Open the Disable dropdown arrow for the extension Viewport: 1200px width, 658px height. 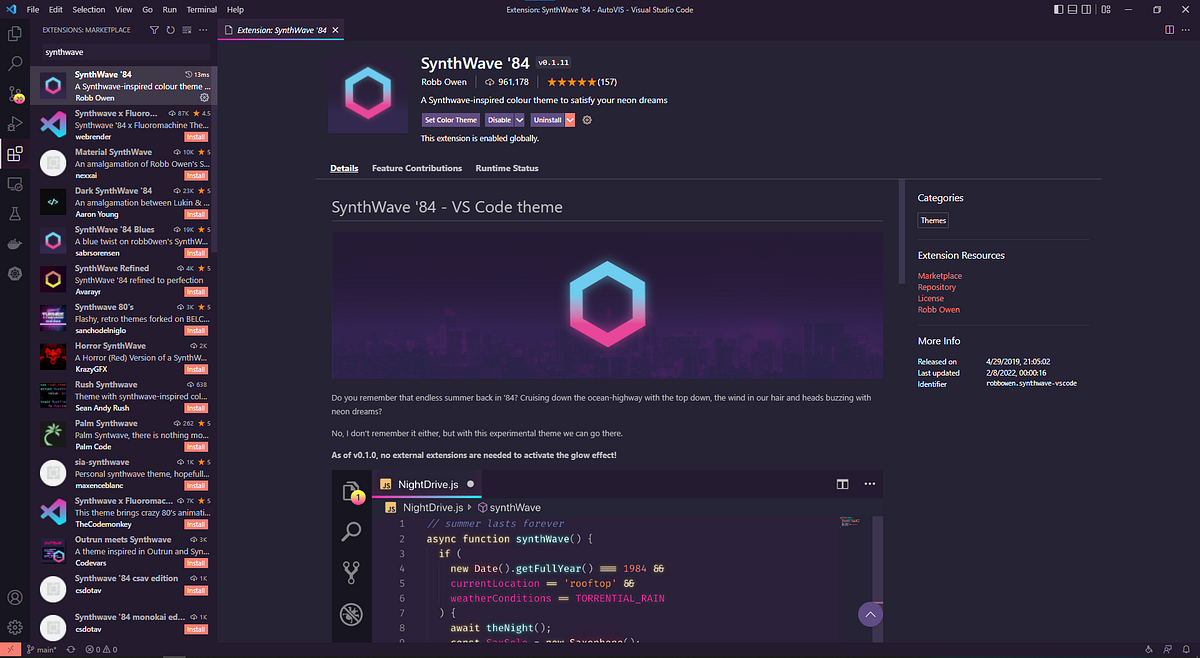click(517, 119)
